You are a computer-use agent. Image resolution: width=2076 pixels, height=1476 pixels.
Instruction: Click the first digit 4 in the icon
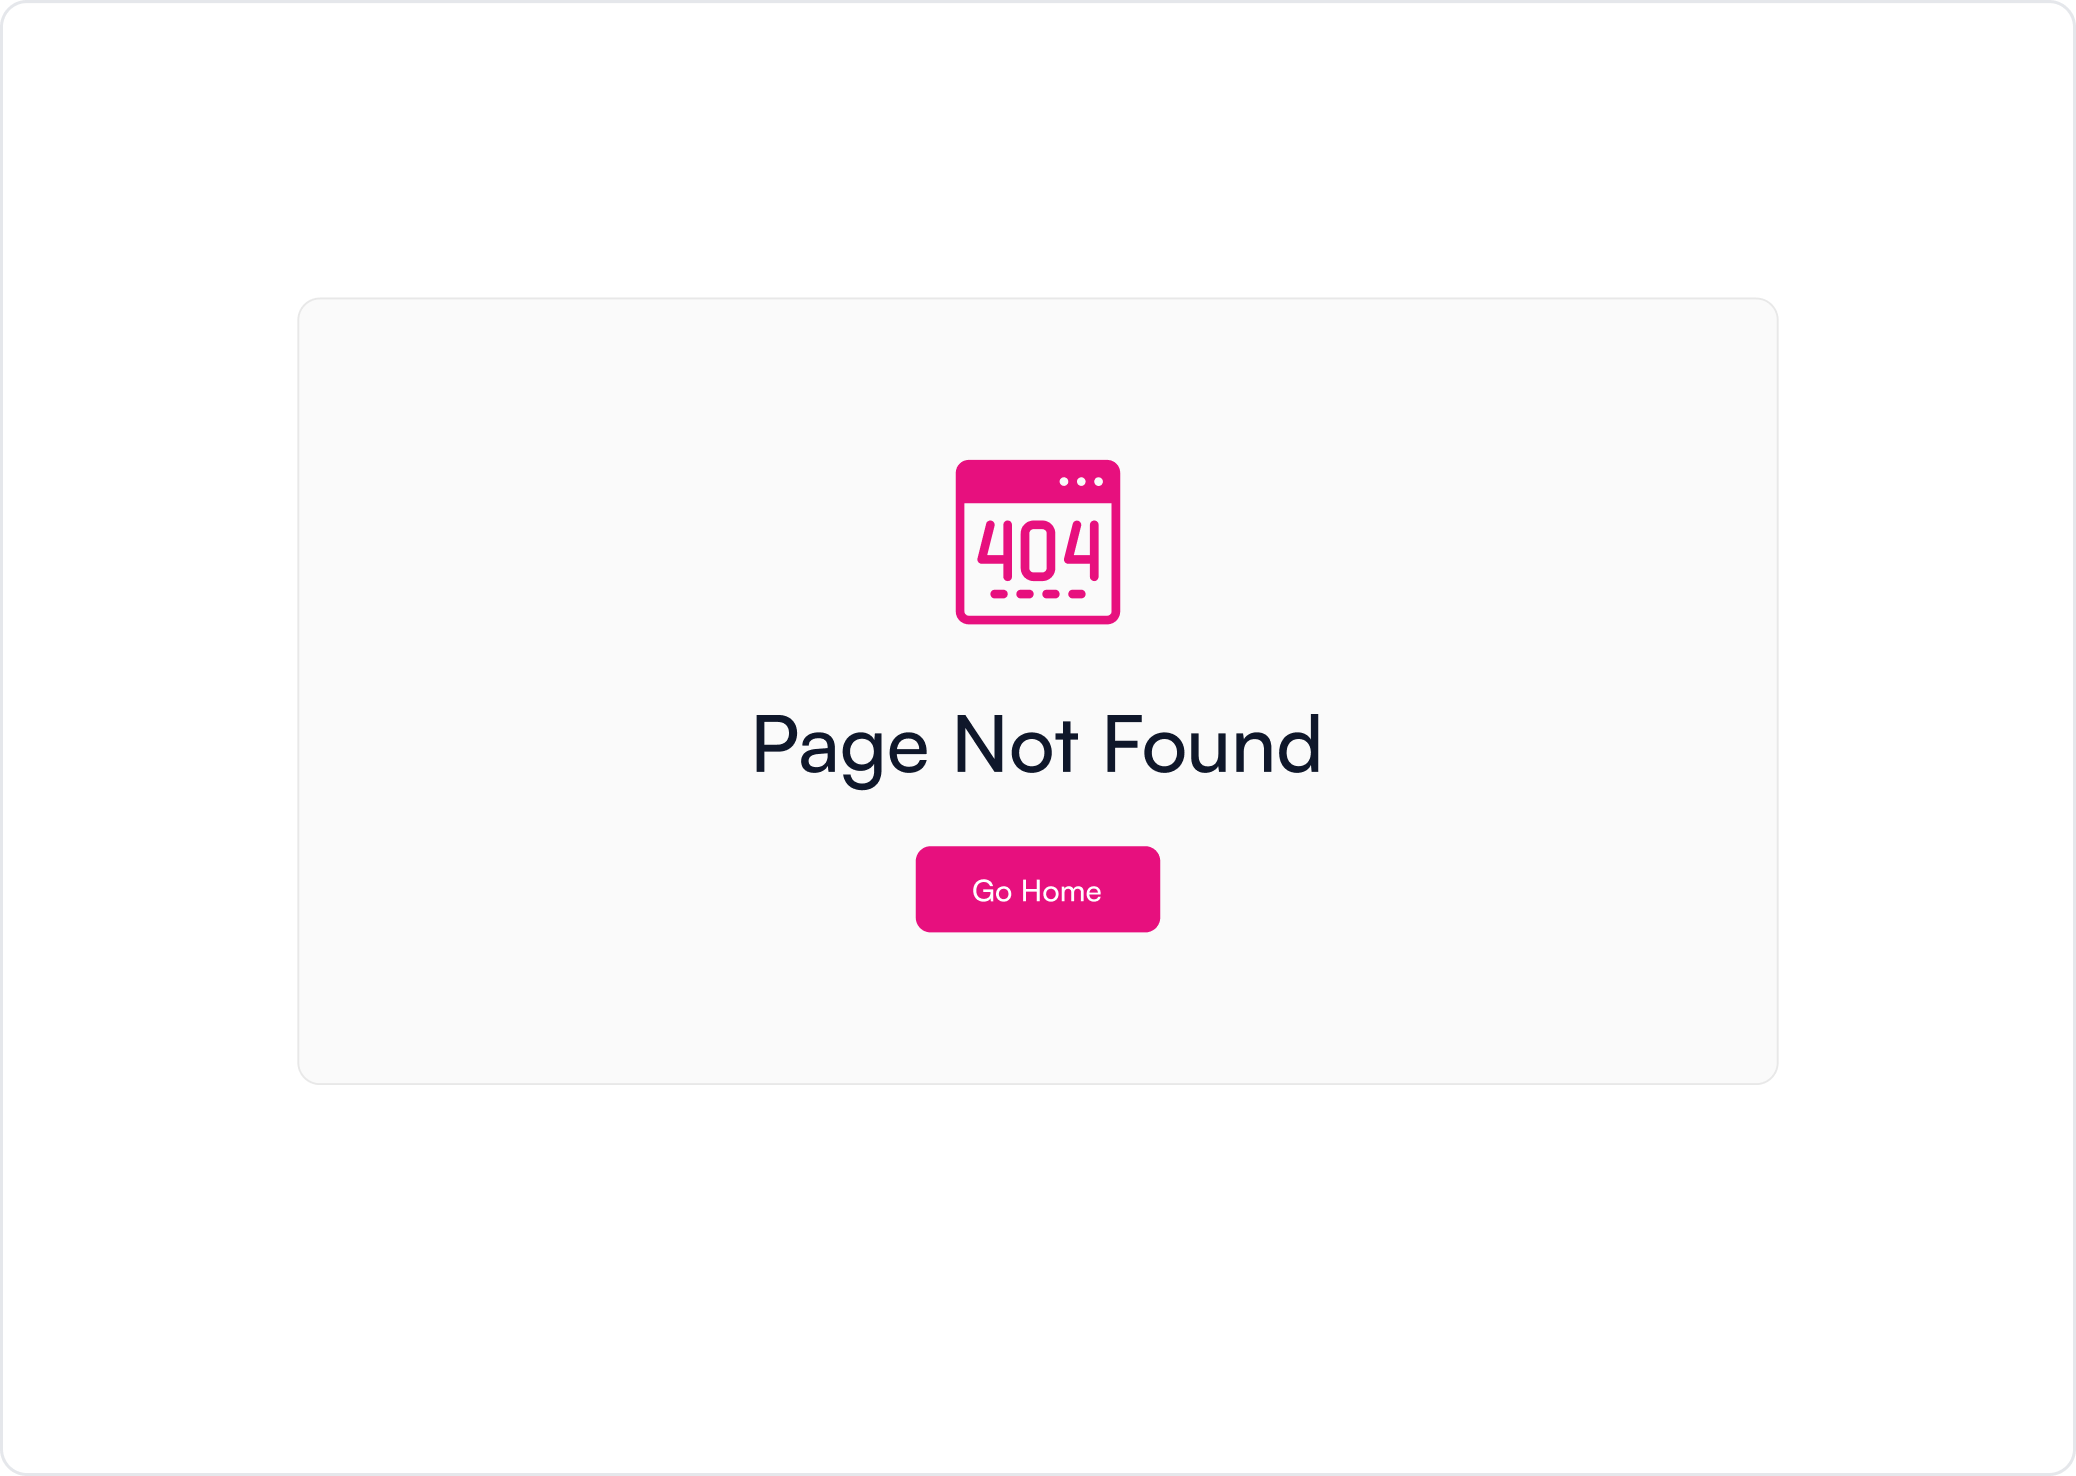coord(995,550)
